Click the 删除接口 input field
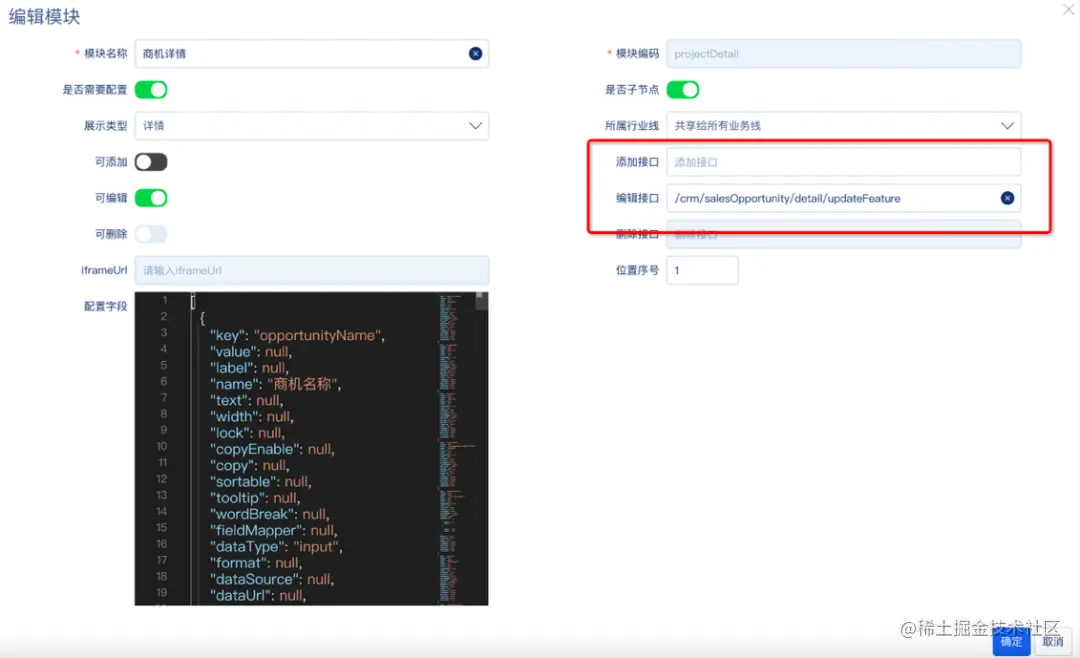The width and height of the screenshot is (1080, 658). (x=844, y=234)
